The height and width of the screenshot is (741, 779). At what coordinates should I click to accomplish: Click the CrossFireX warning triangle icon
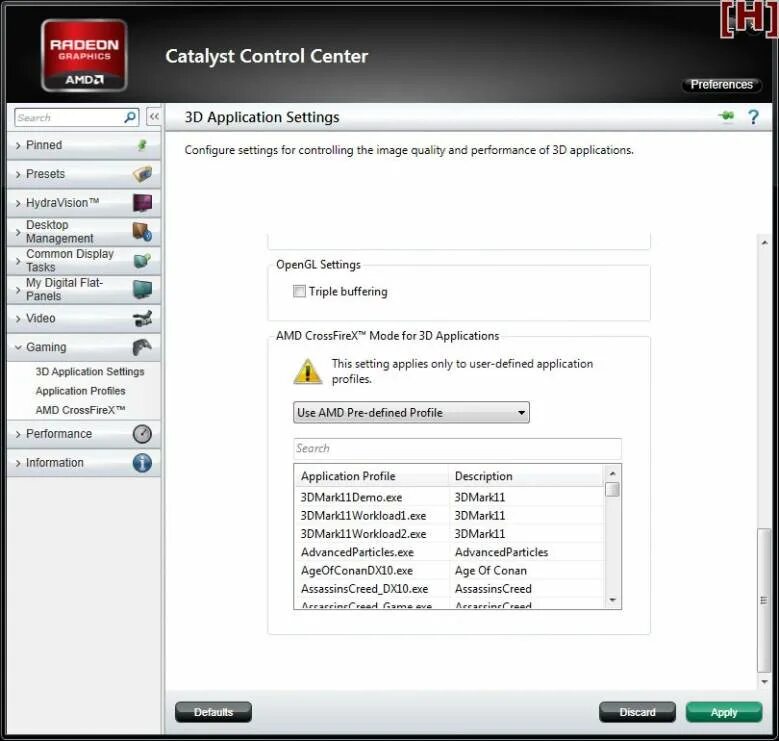click(308, 371)
